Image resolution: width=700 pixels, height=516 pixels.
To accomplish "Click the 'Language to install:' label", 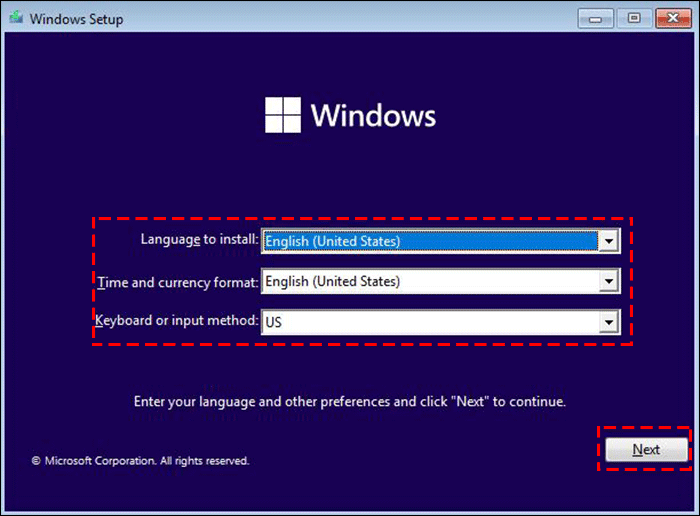I will pos(200,239).
